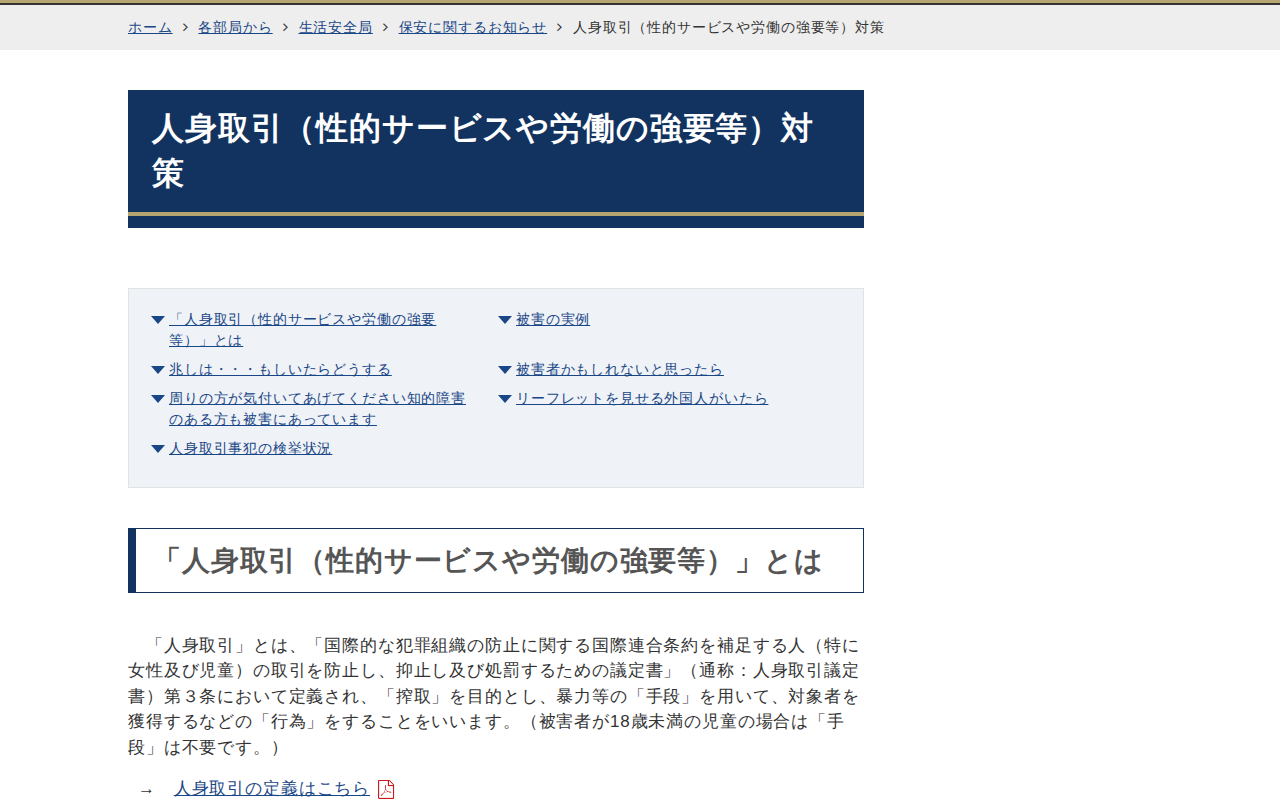
Task: Click the triangle marker beside 被害の実例
Action: (505, 320)
